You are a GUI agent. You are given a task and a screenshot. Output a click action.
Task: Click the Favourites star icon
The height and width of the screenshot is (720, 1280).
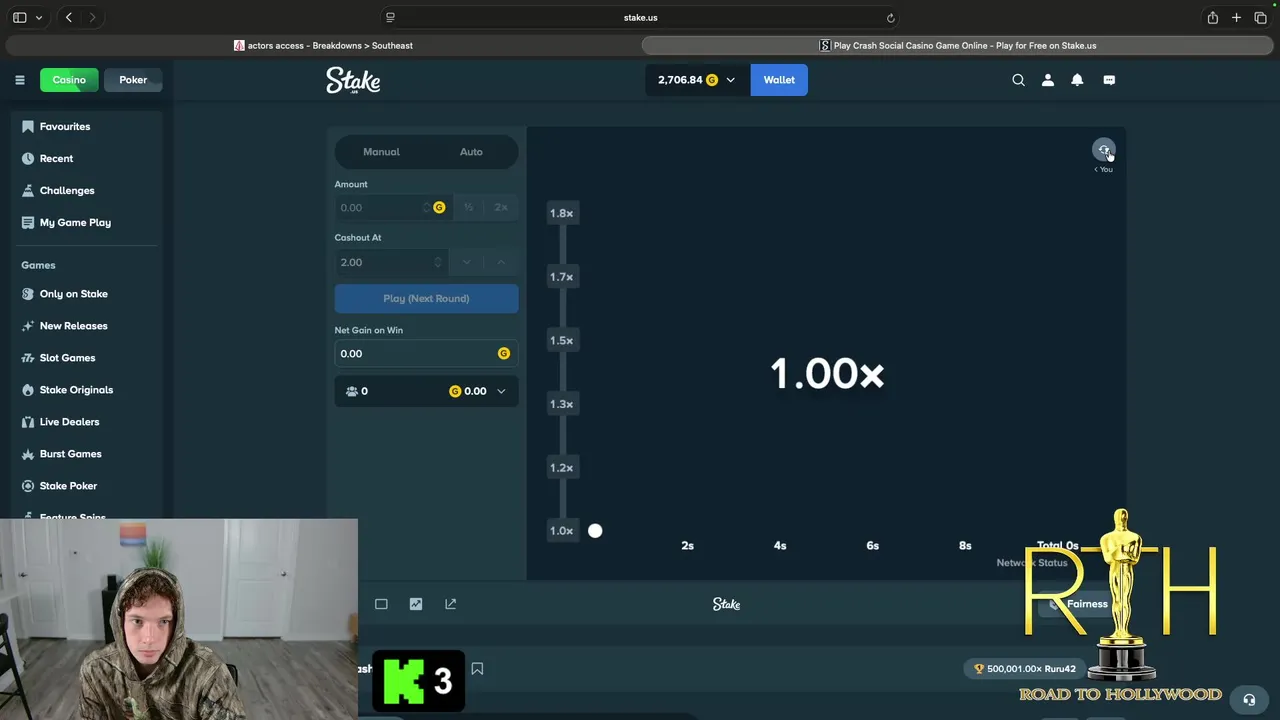[28, 127]
